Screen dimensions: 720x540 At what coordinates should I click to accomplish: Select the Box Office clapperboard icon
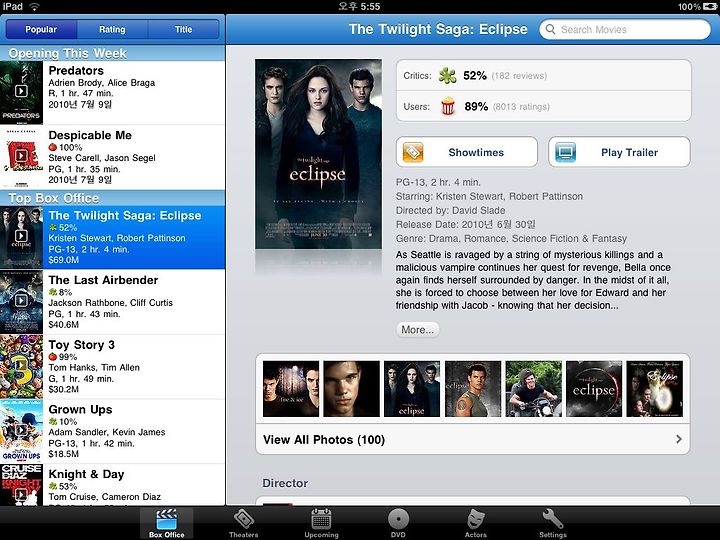click(167, 519)
